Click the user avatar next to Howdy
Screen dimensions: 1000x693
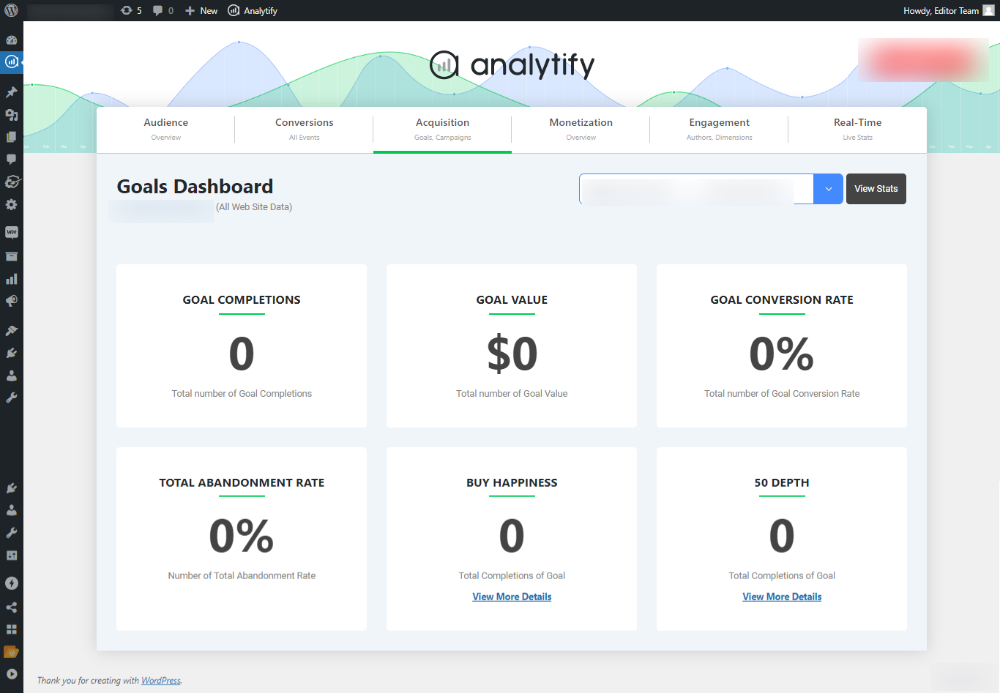(x=989, y=10)
